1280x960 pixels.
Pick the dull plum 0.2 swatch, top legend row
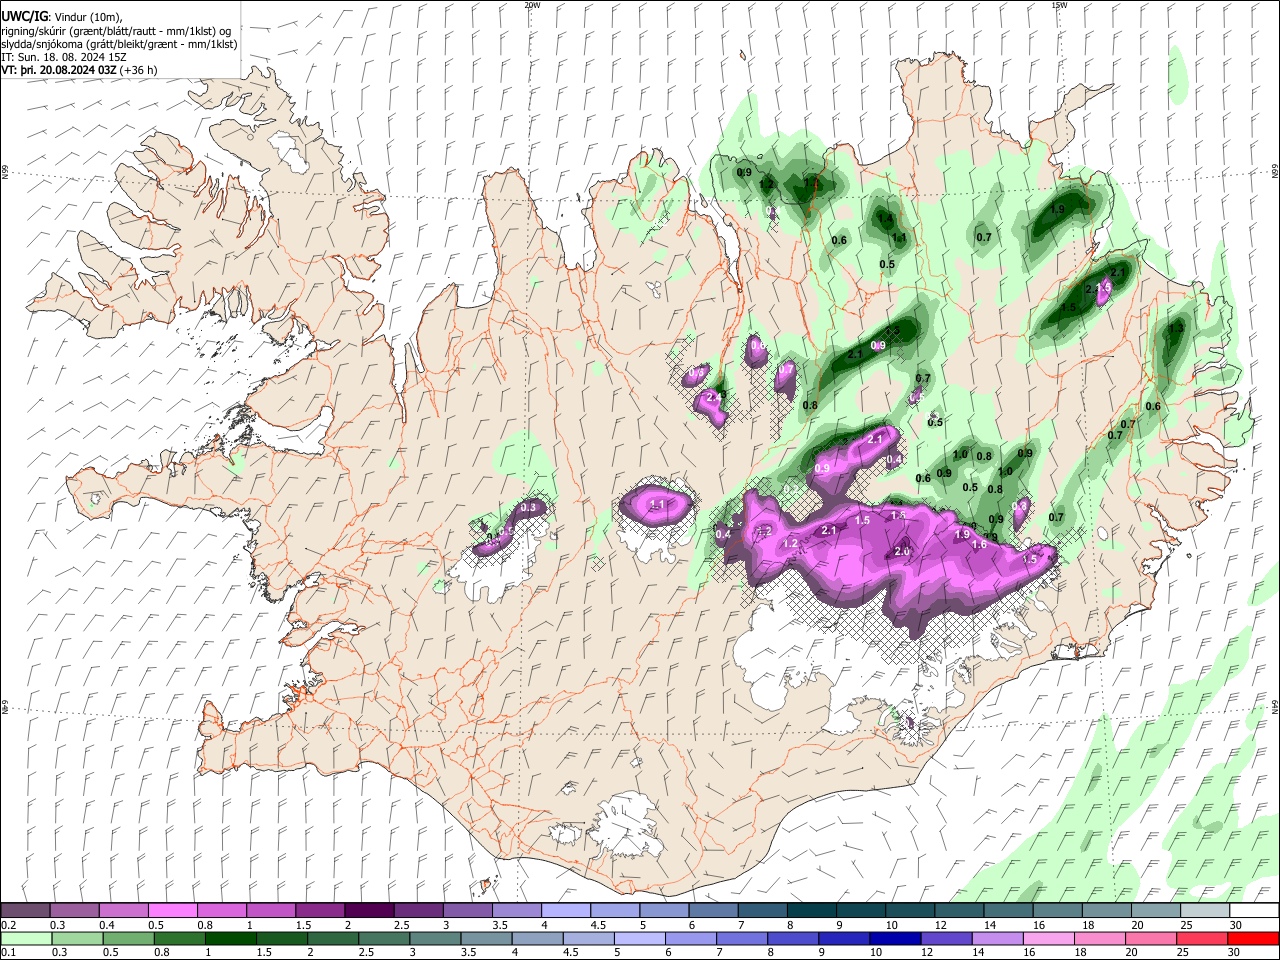point(25,911)
